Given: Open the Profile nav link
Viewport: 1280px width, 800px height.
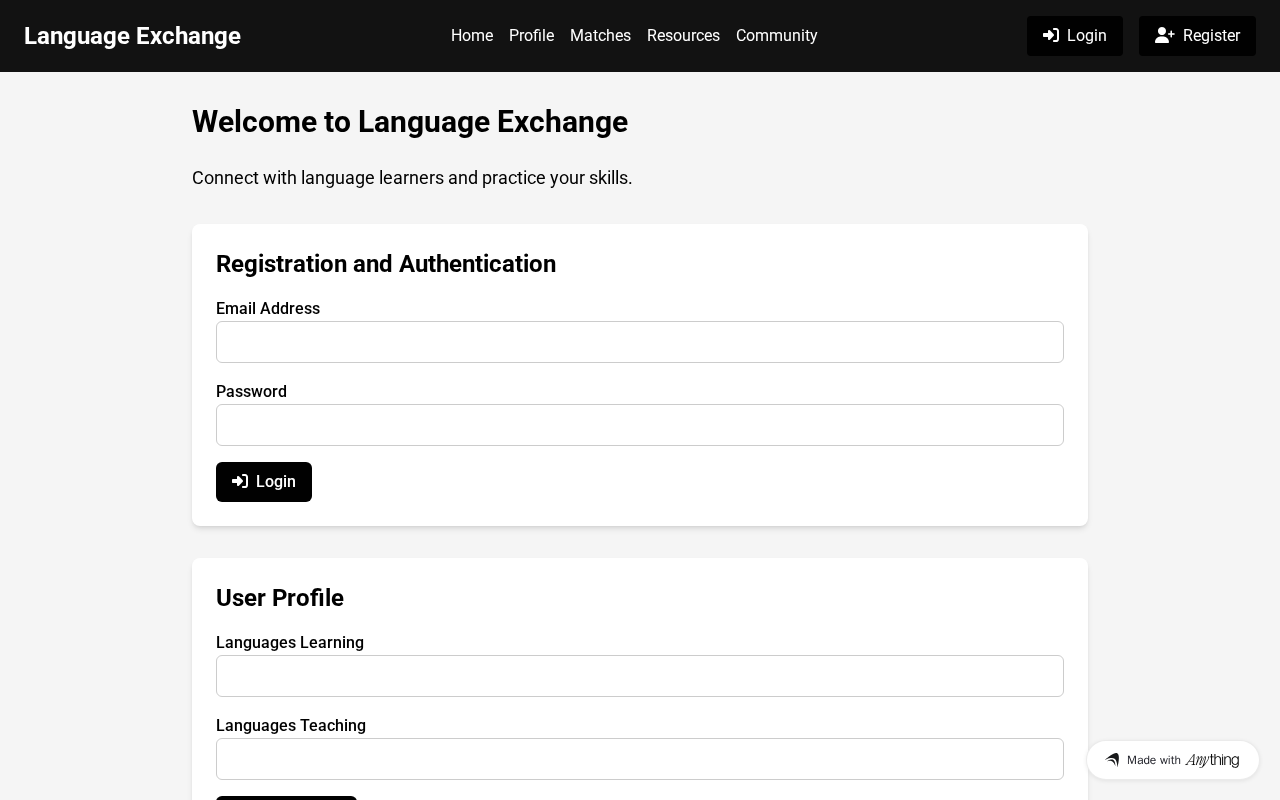Looking at the screenshot, I should pyautogui.click(x=531, y=36).
